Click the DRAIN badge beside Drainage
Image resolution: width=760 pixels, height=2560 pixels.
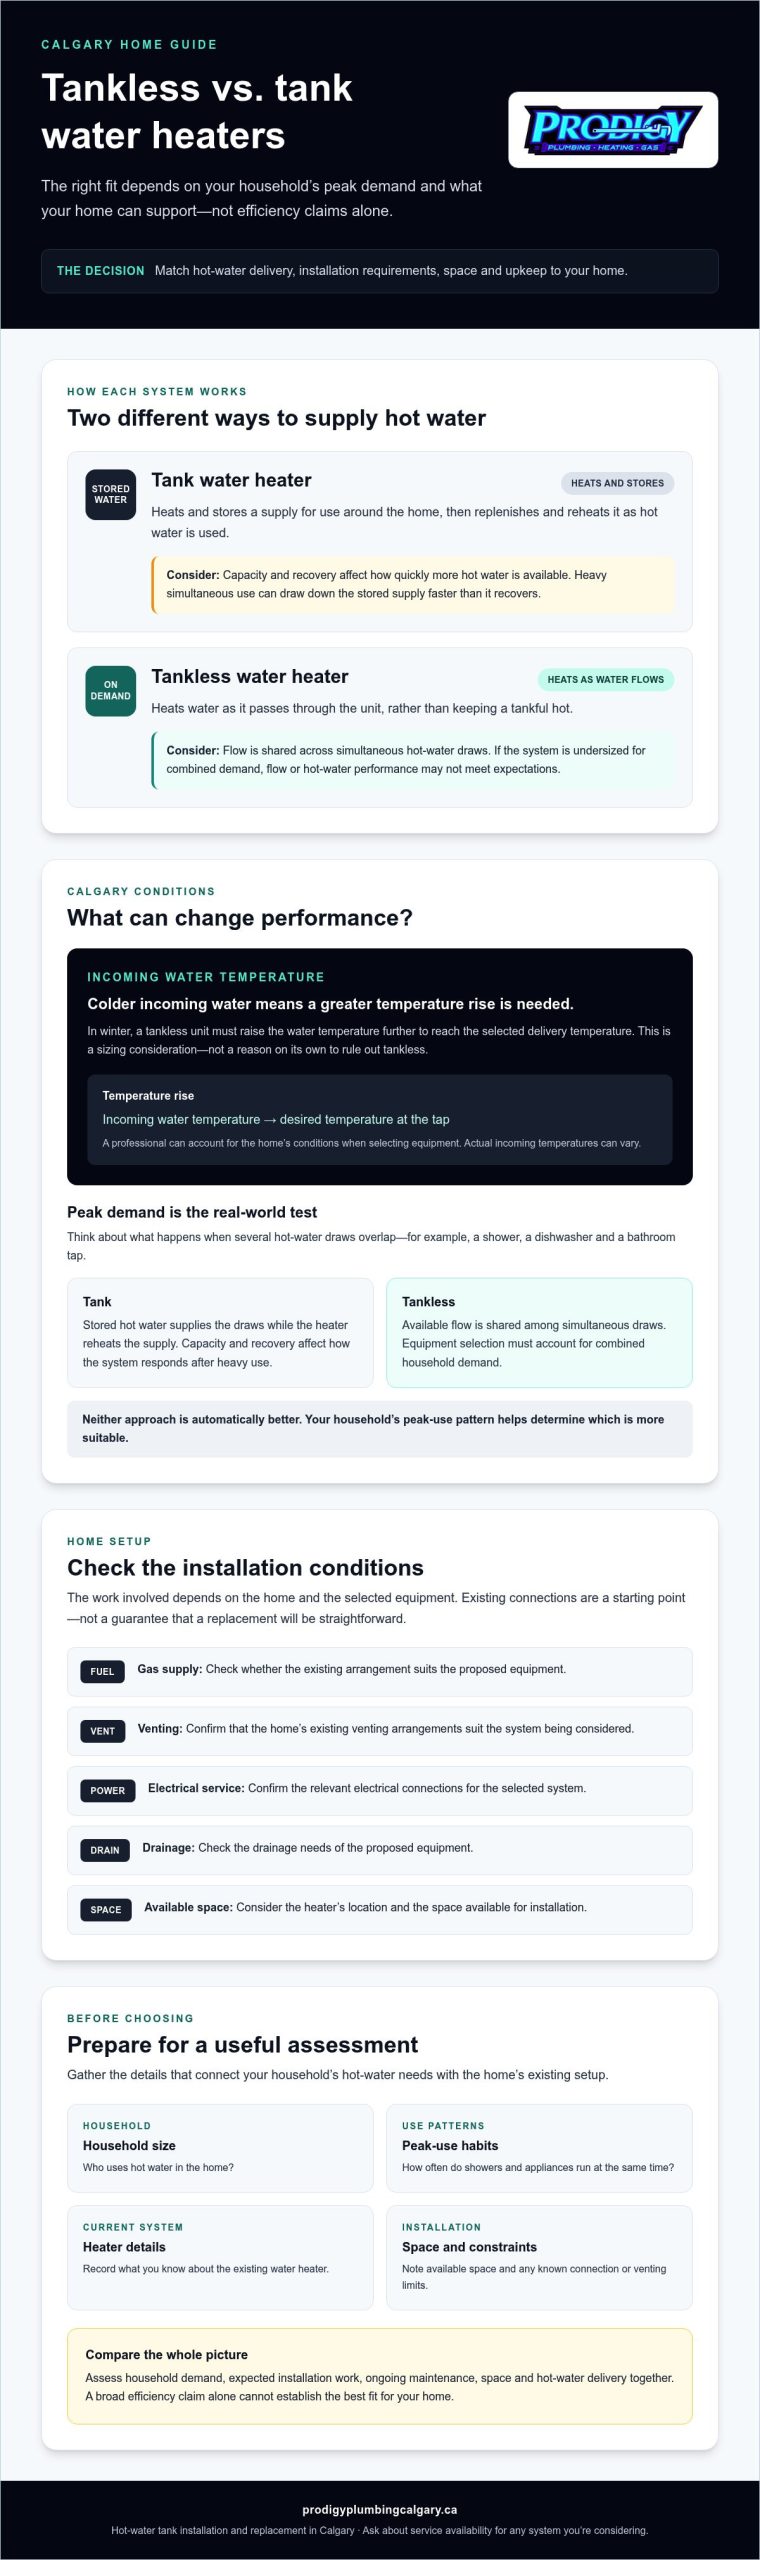point(105,1850)
